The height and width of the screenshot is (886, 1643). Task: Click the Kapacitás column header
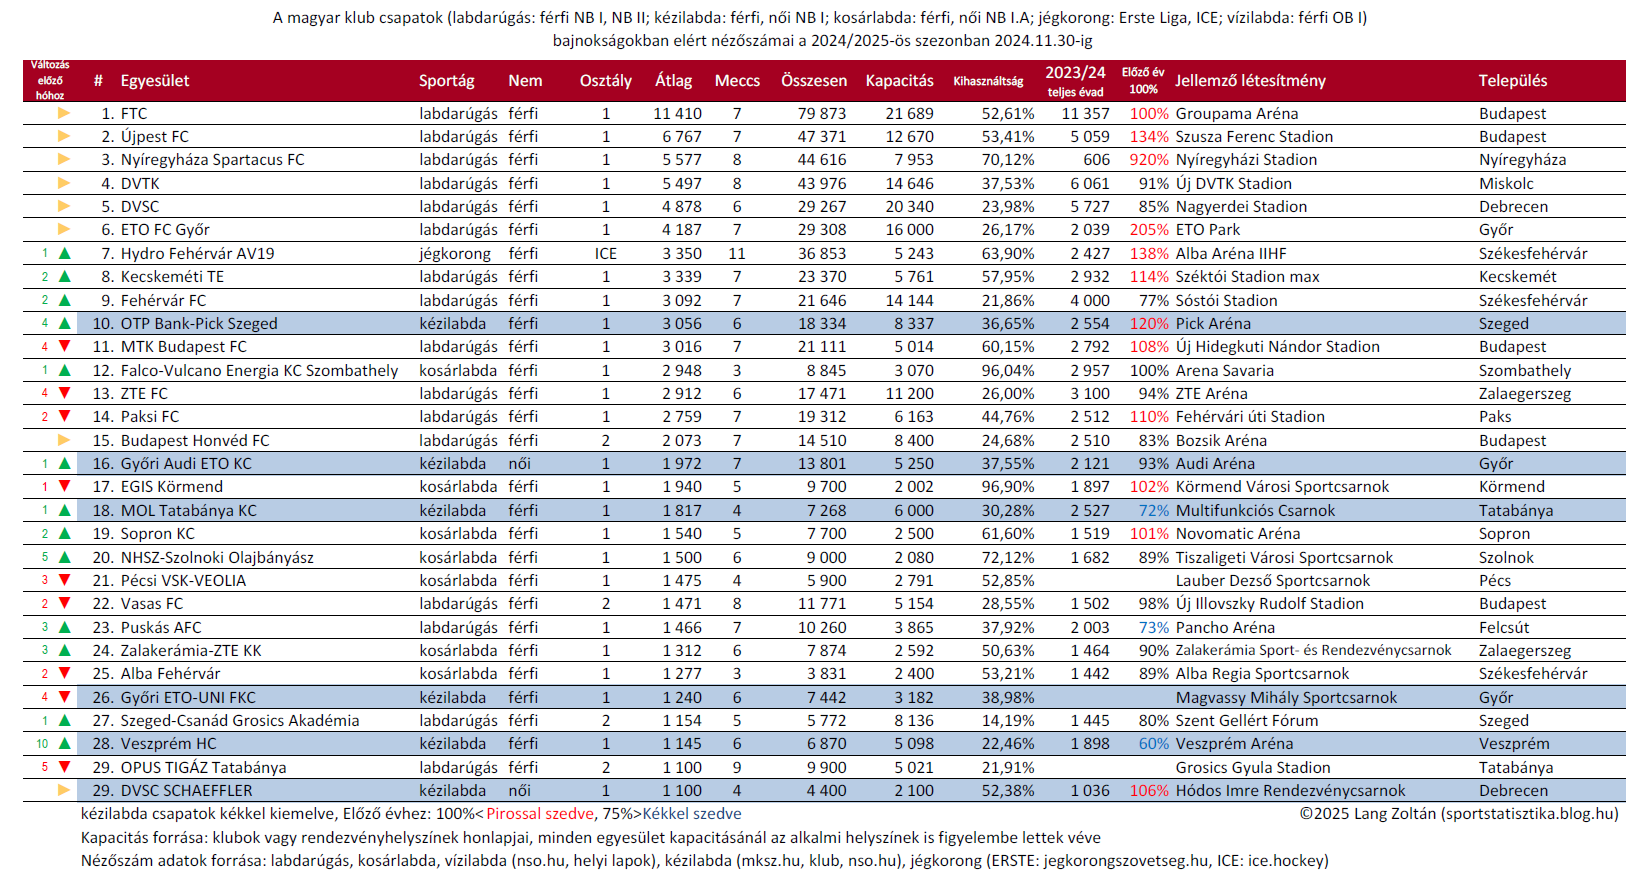coord(900,81)
